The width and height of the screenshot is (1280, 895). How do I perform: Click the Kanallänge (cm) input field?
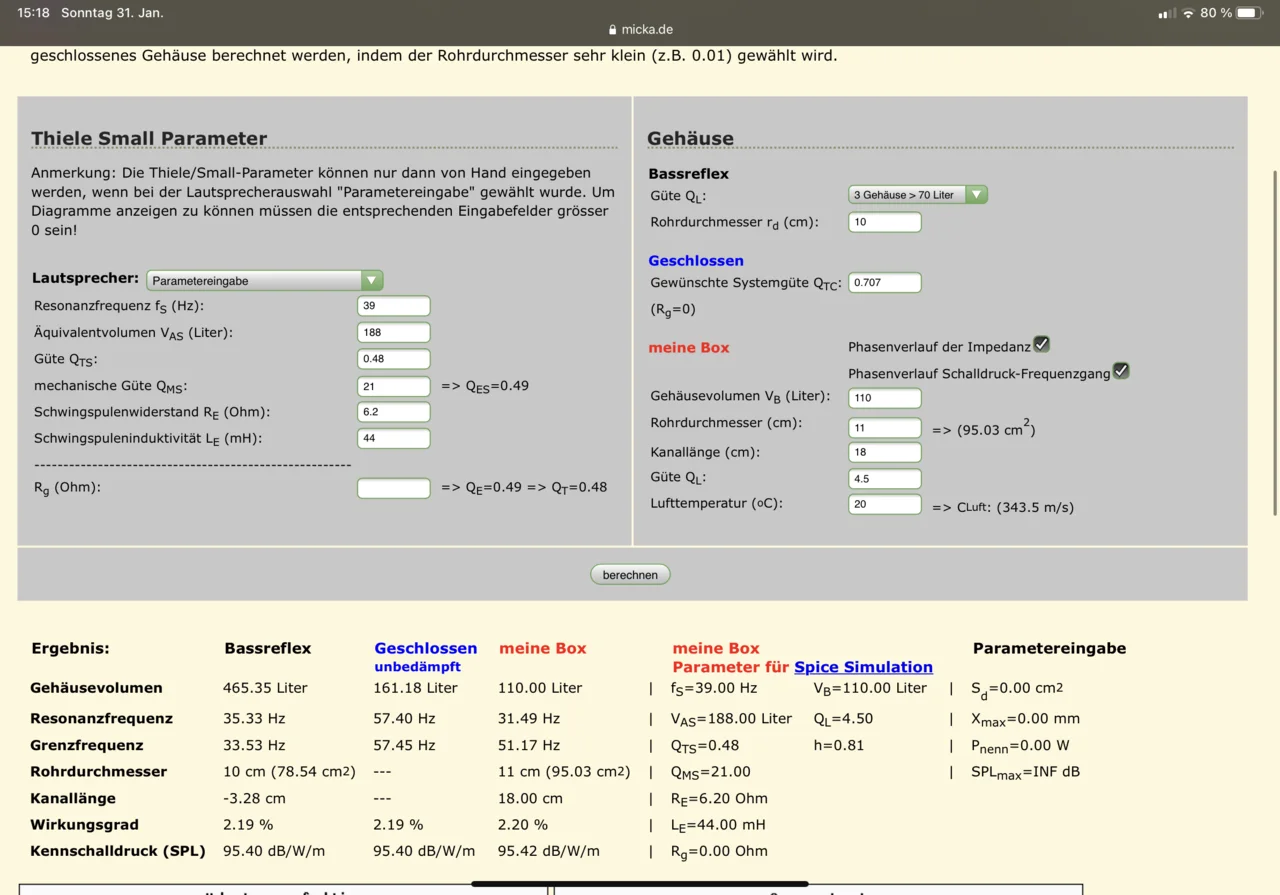pos(884,452)
